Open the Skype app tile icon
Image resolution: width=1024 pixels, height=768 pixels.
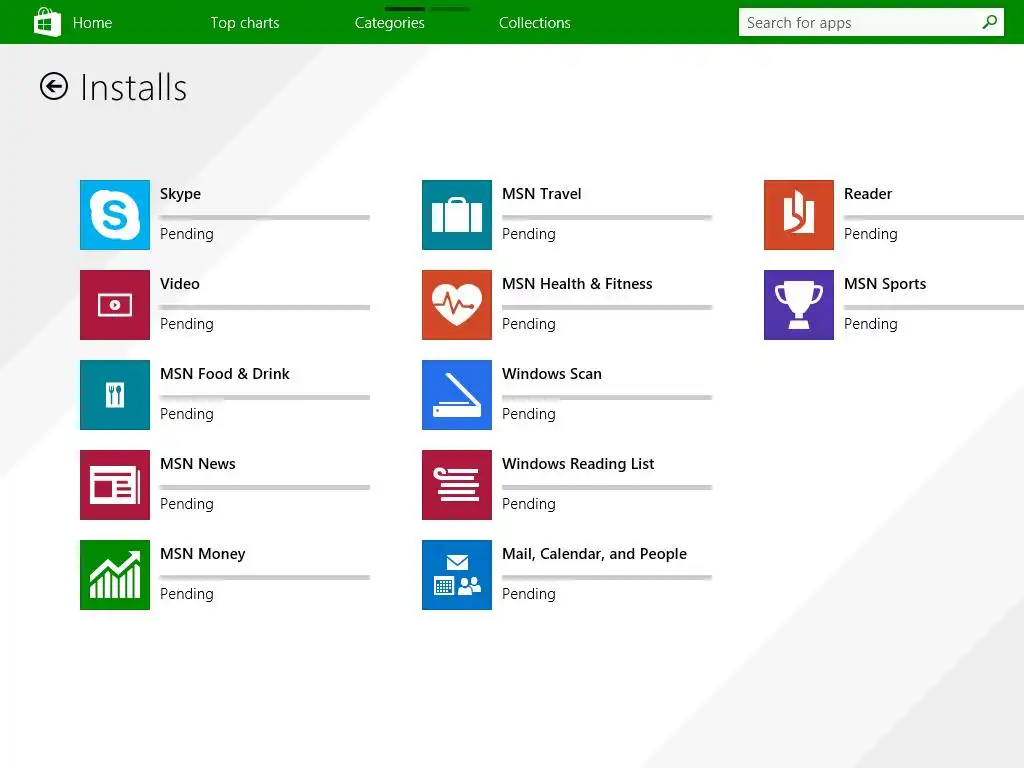point(115,215)
